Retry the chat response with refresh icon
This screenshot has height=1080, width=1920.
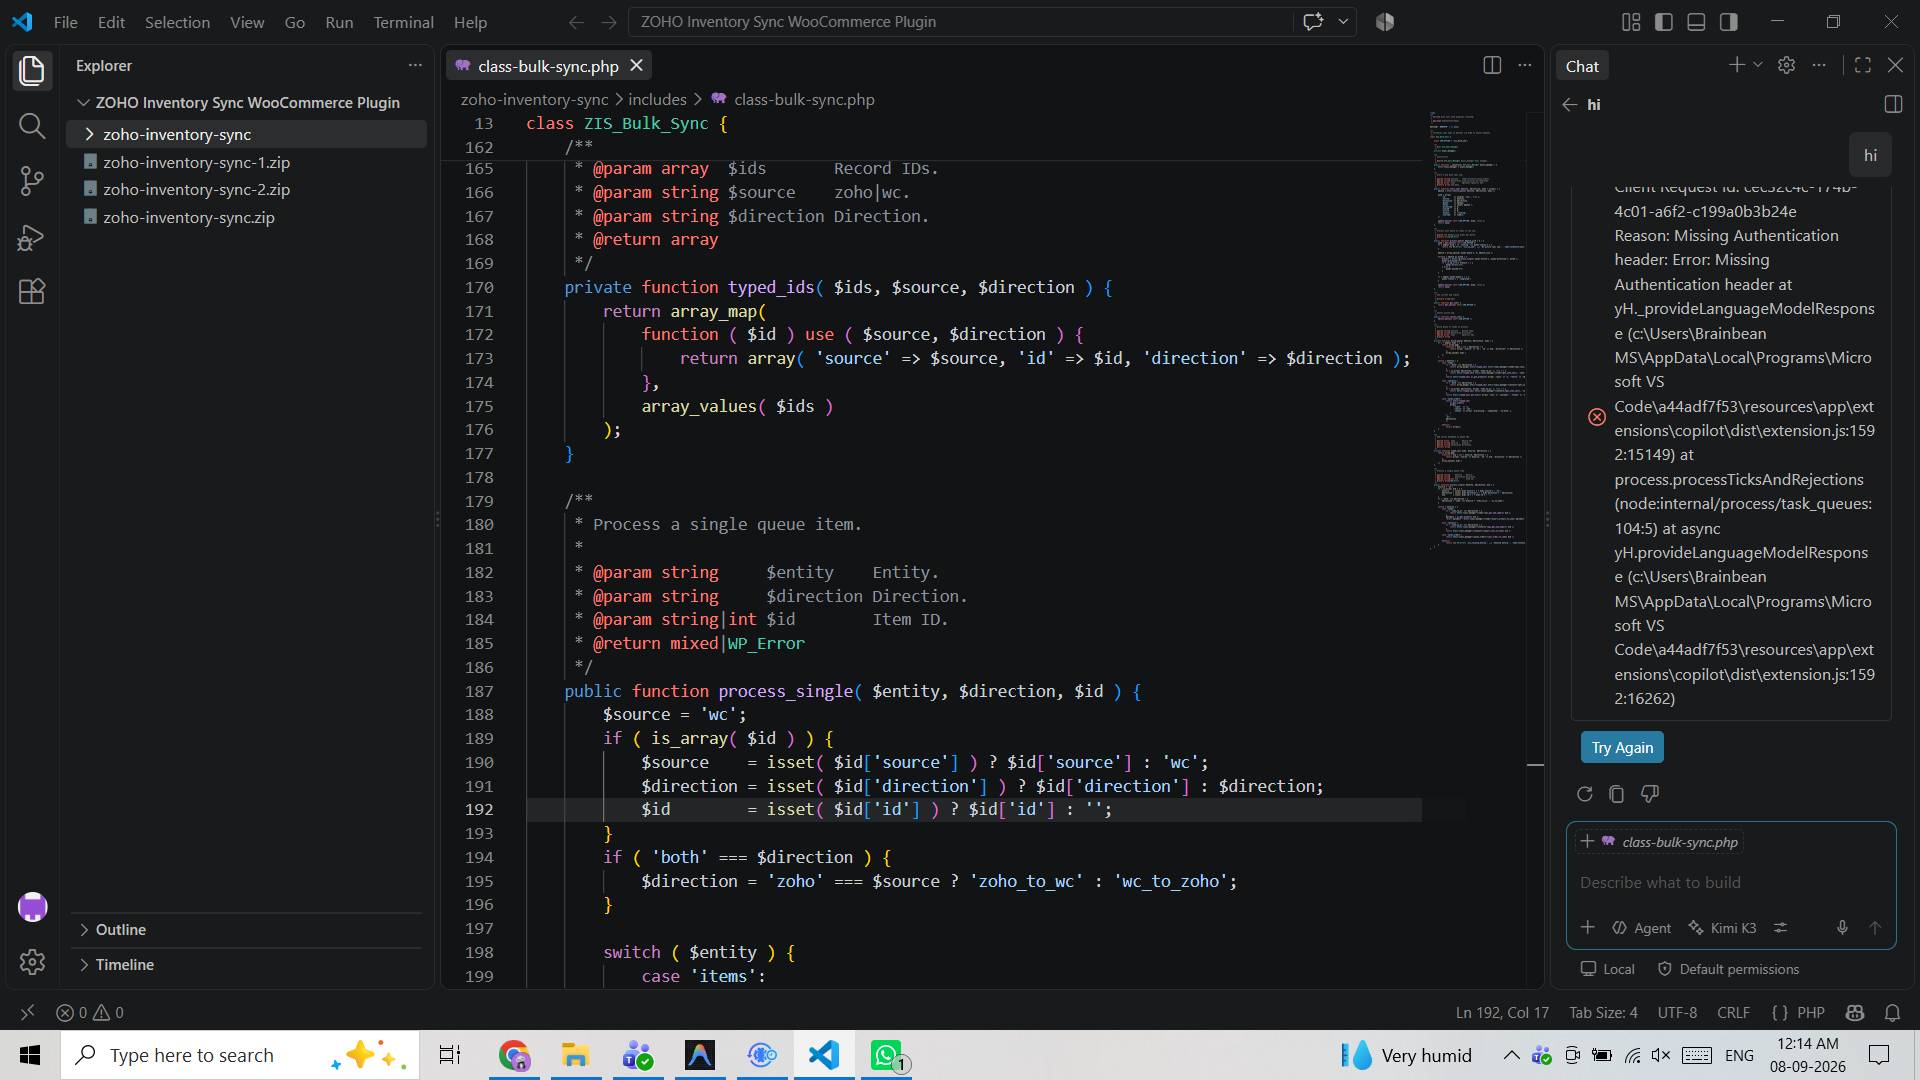pyautogui.click(x=1585, y=794)
